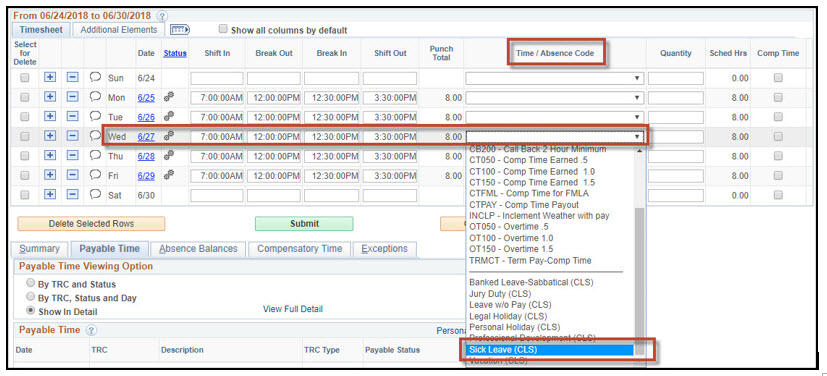Add a row after Thursday 6/28
The image size is (827, 376).
[x=50, y=156]
